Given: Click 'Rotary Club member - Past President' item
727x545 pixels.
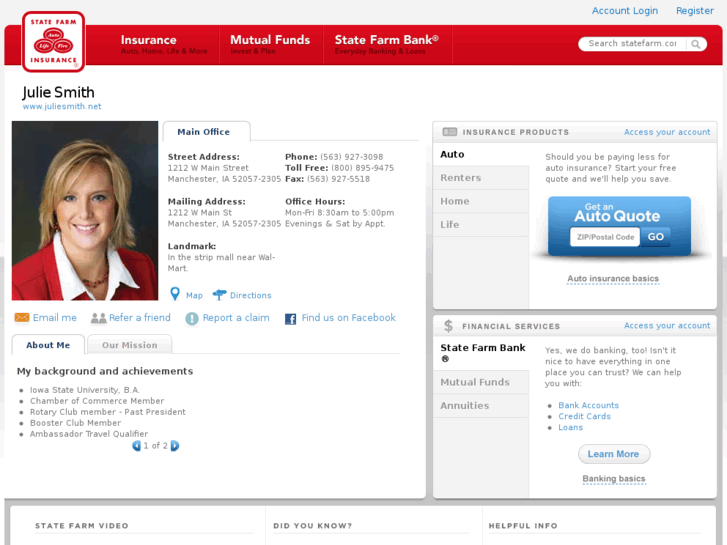Looking at the screenshot, I should click(x=108, y=412).
